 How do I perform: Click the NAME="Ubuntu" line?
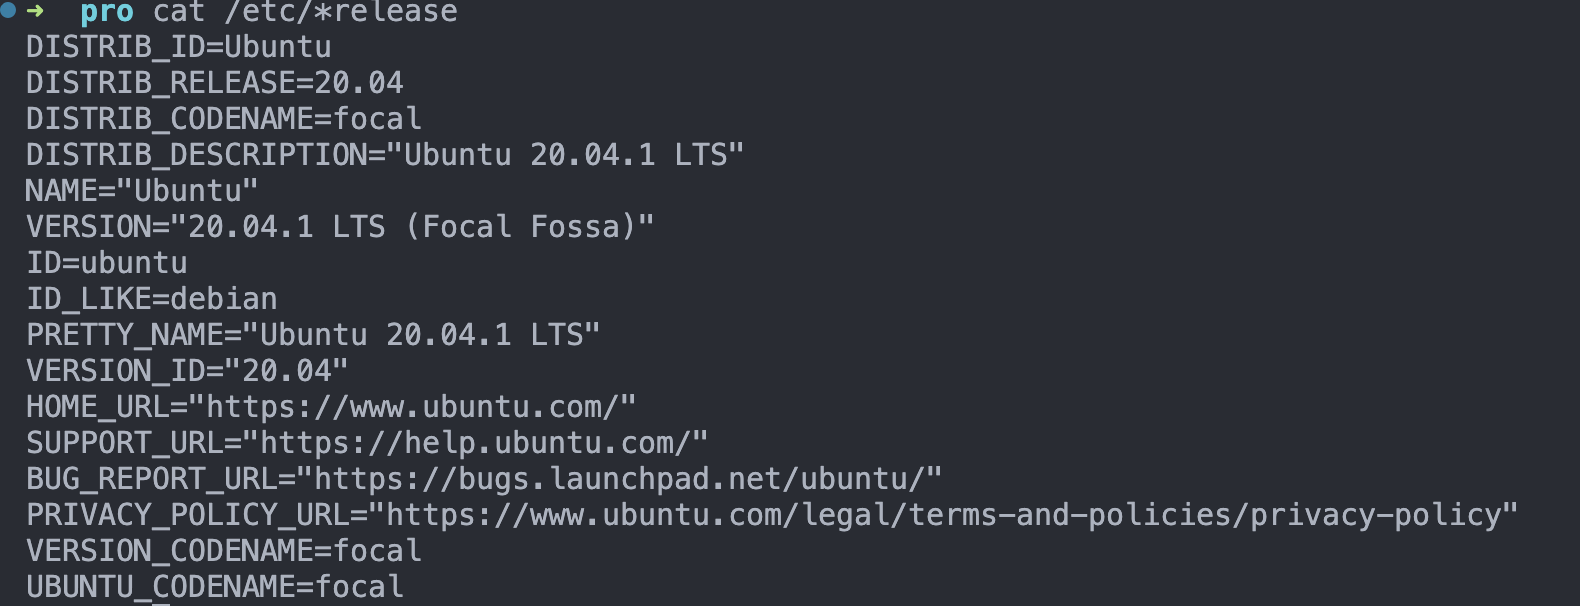pyautogui.click(x=142, y=191)
